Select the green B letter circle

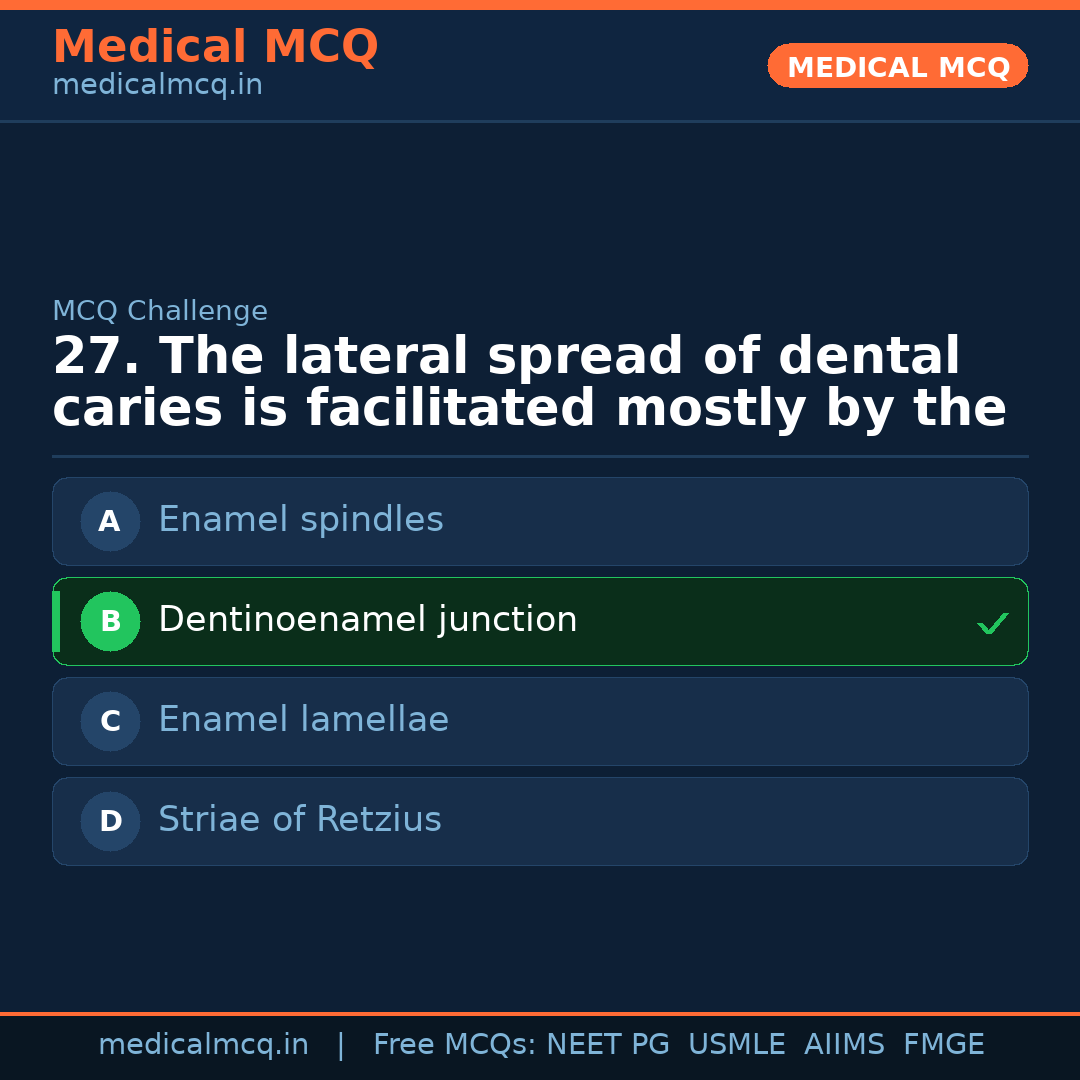110,621
